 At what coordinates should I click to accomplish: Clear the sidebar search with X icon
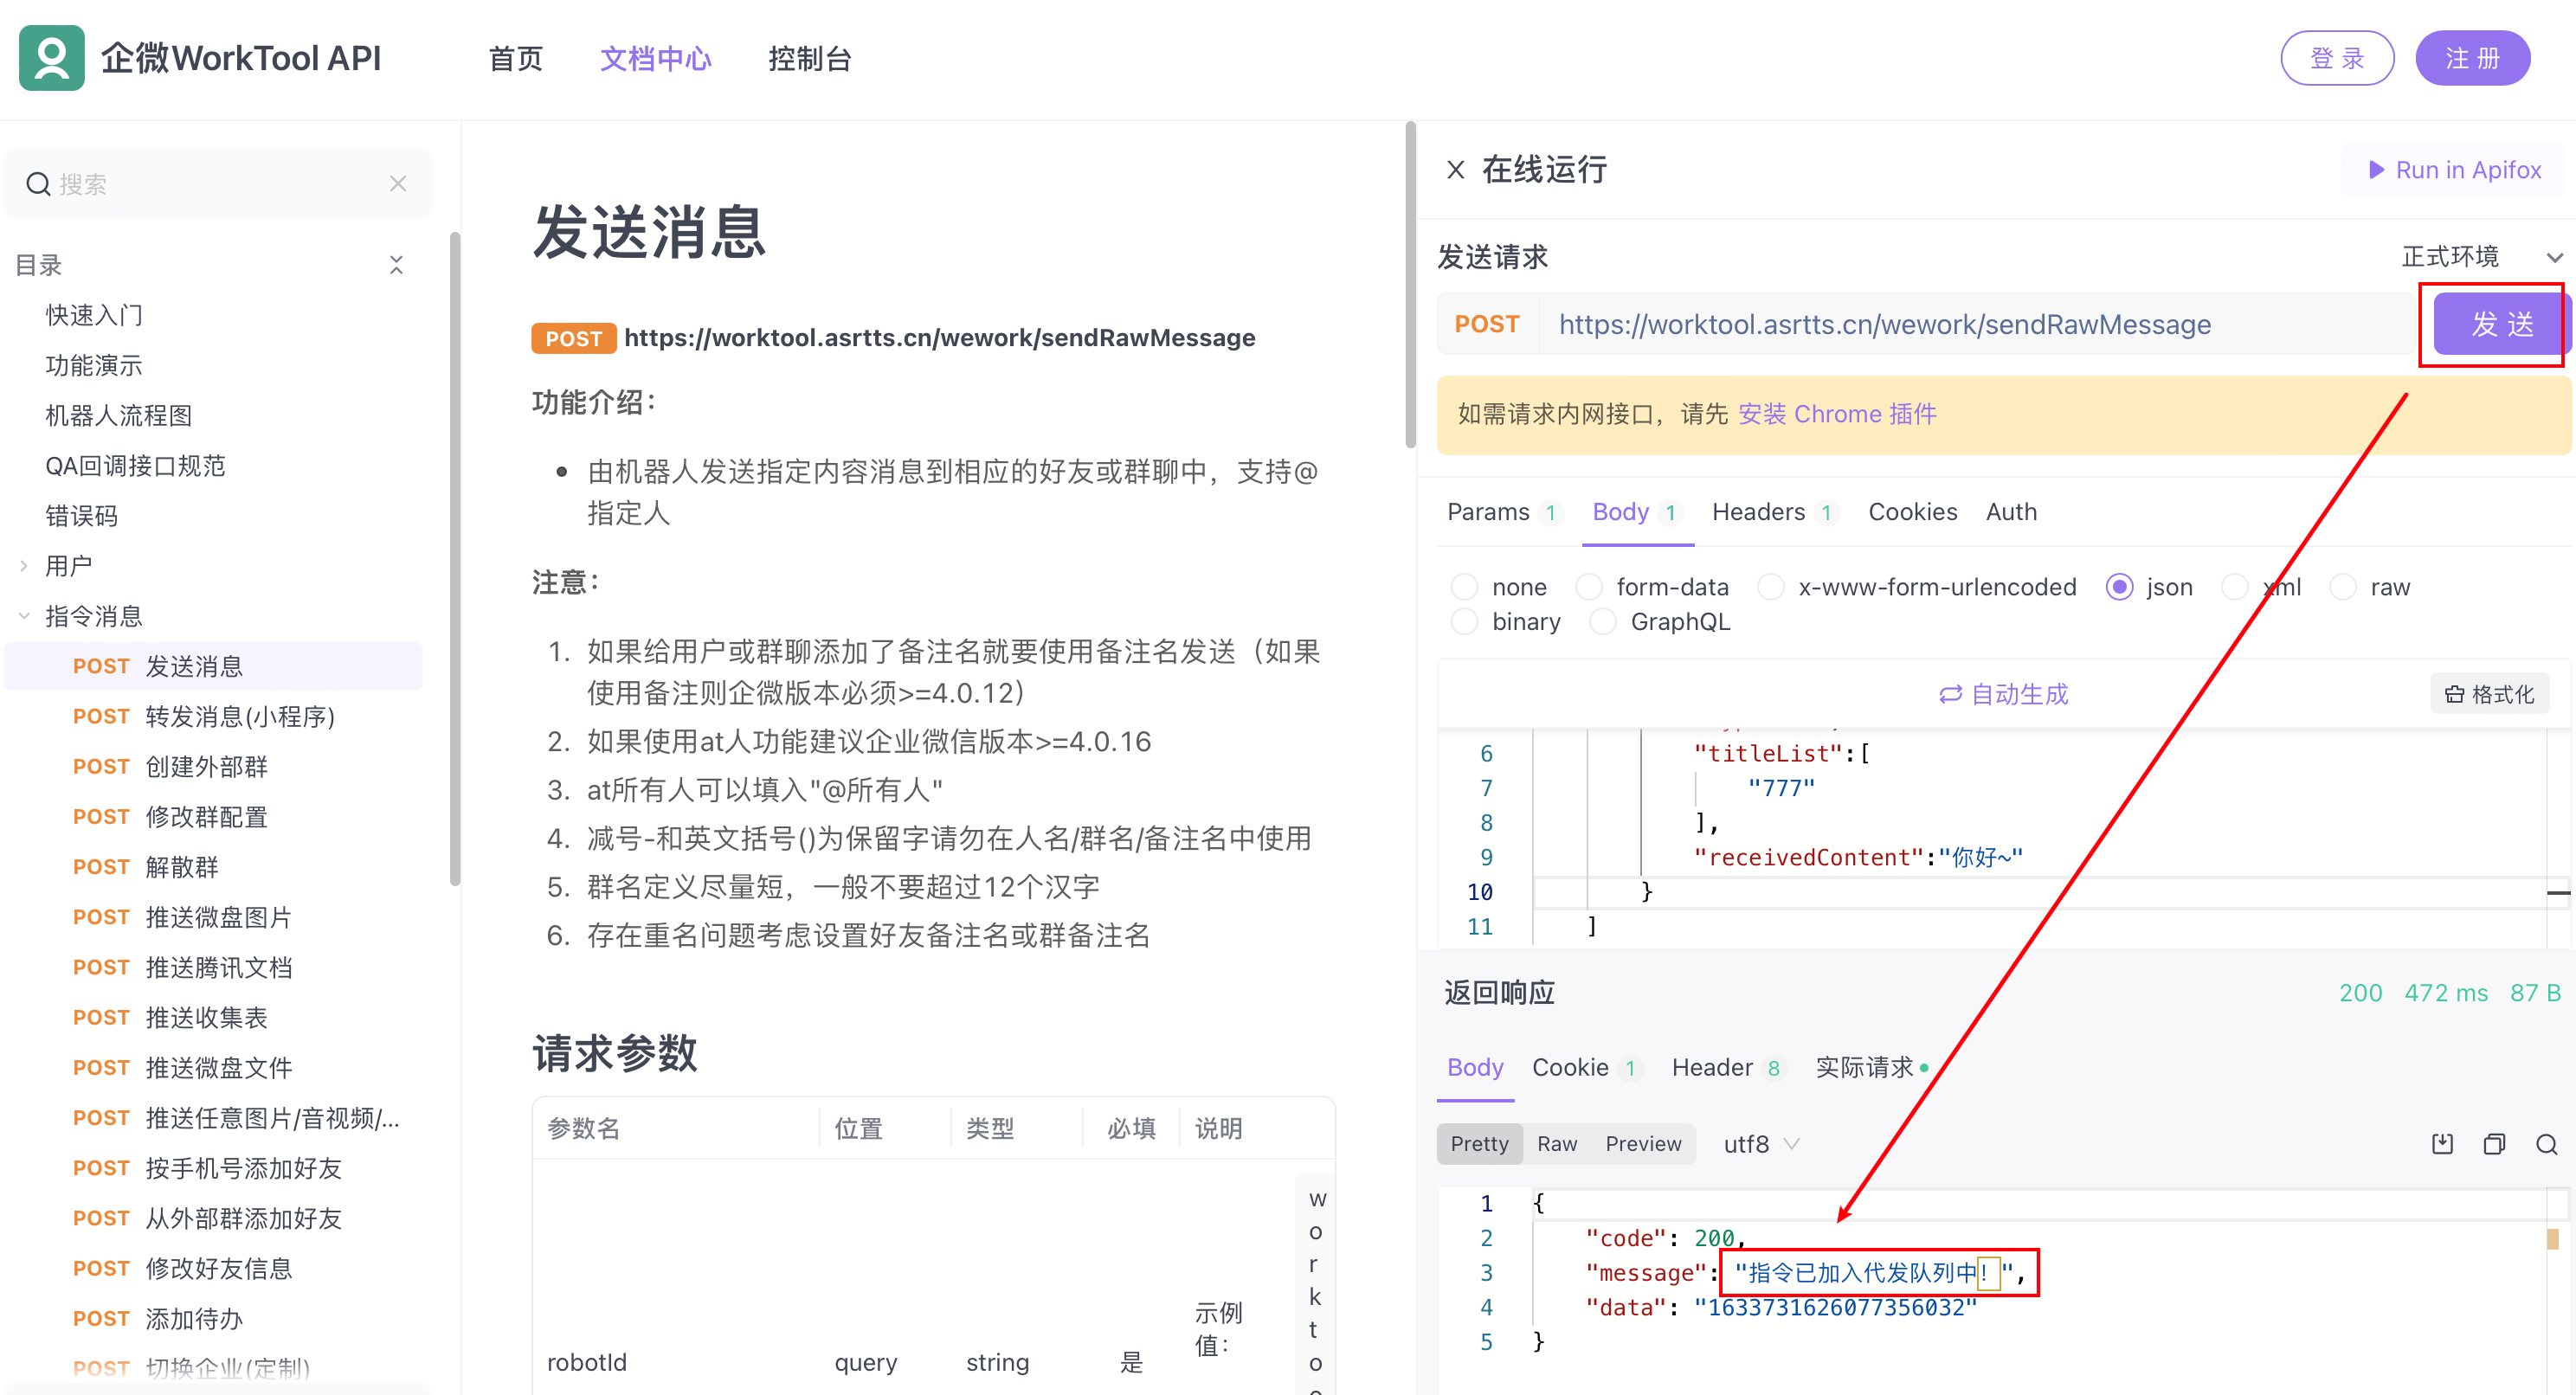(398, 184)
